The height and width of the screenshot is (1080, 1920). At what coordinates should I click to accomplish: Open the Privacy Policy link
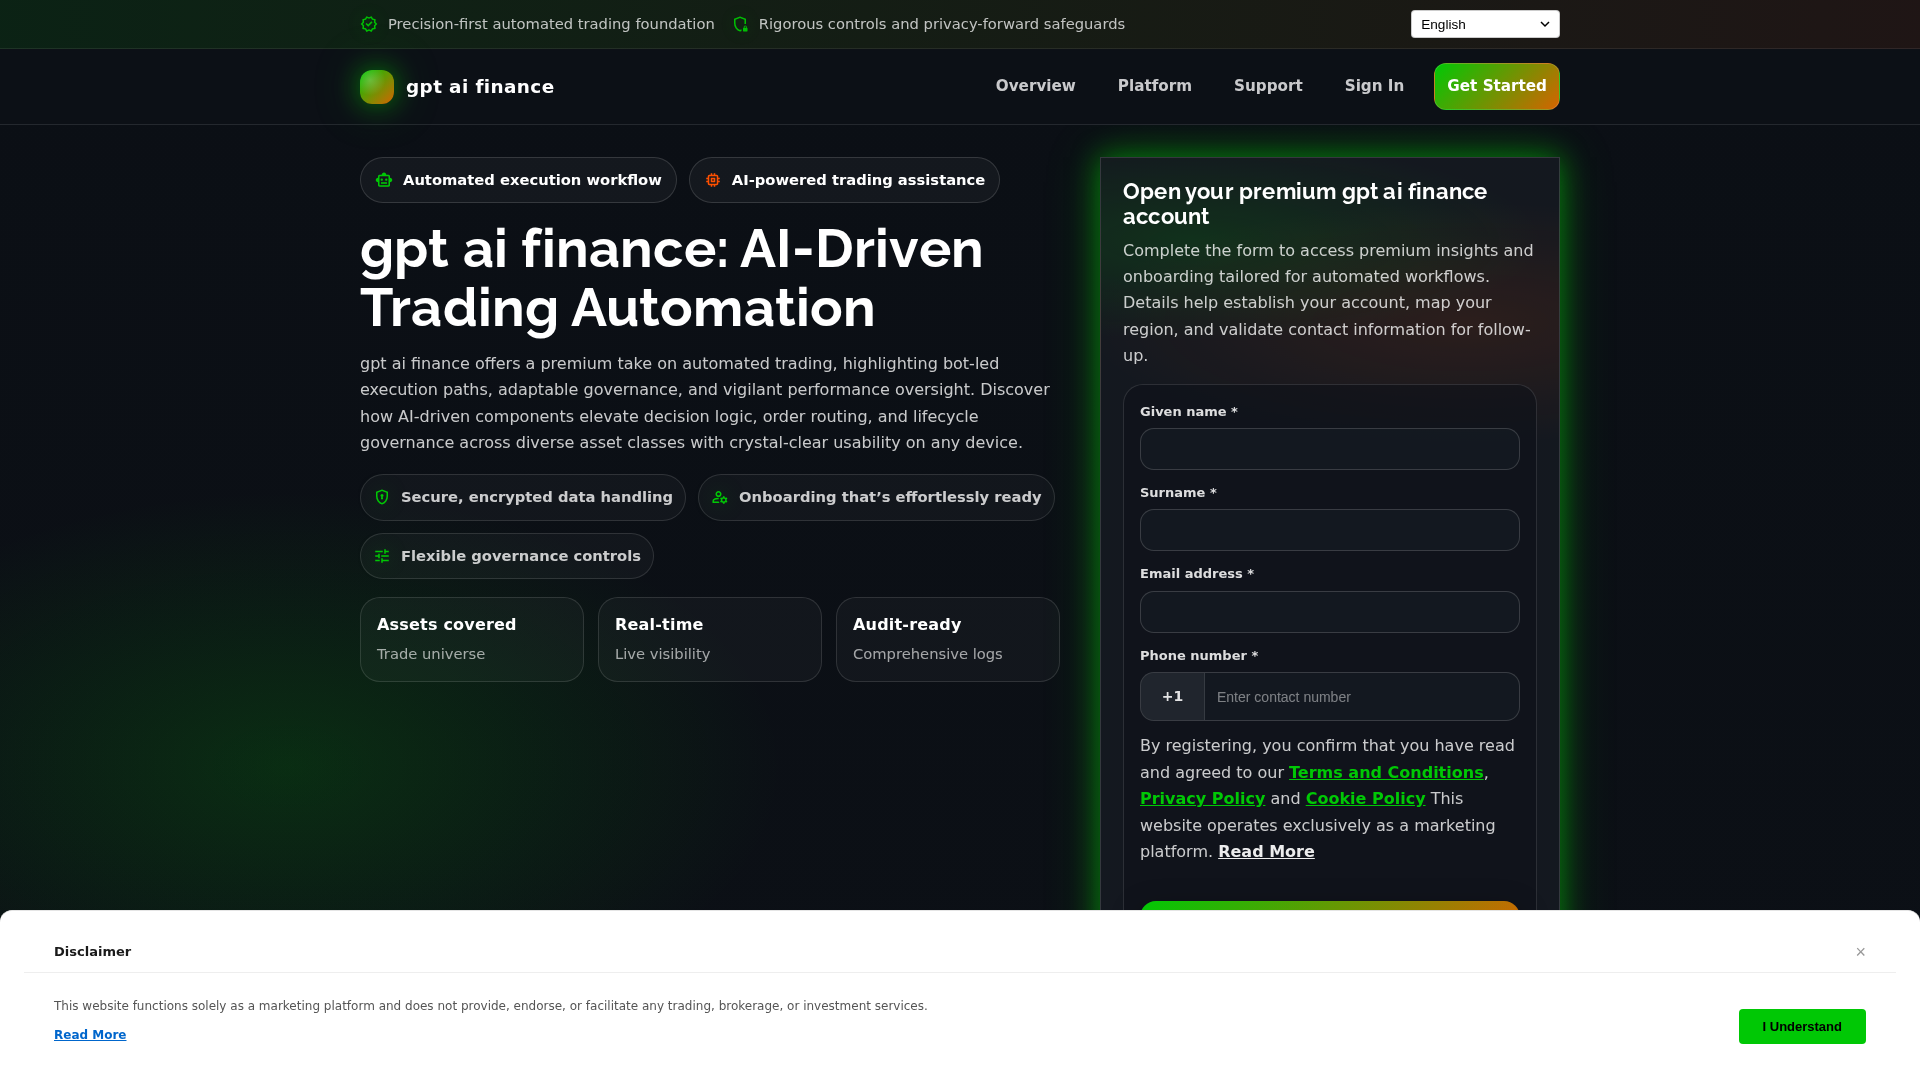coord(1202,799)
